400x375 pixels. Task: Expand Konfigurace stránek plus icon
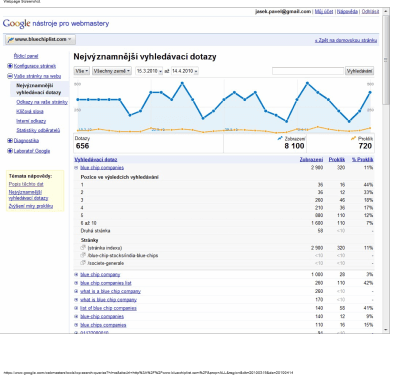pos(10,66)
